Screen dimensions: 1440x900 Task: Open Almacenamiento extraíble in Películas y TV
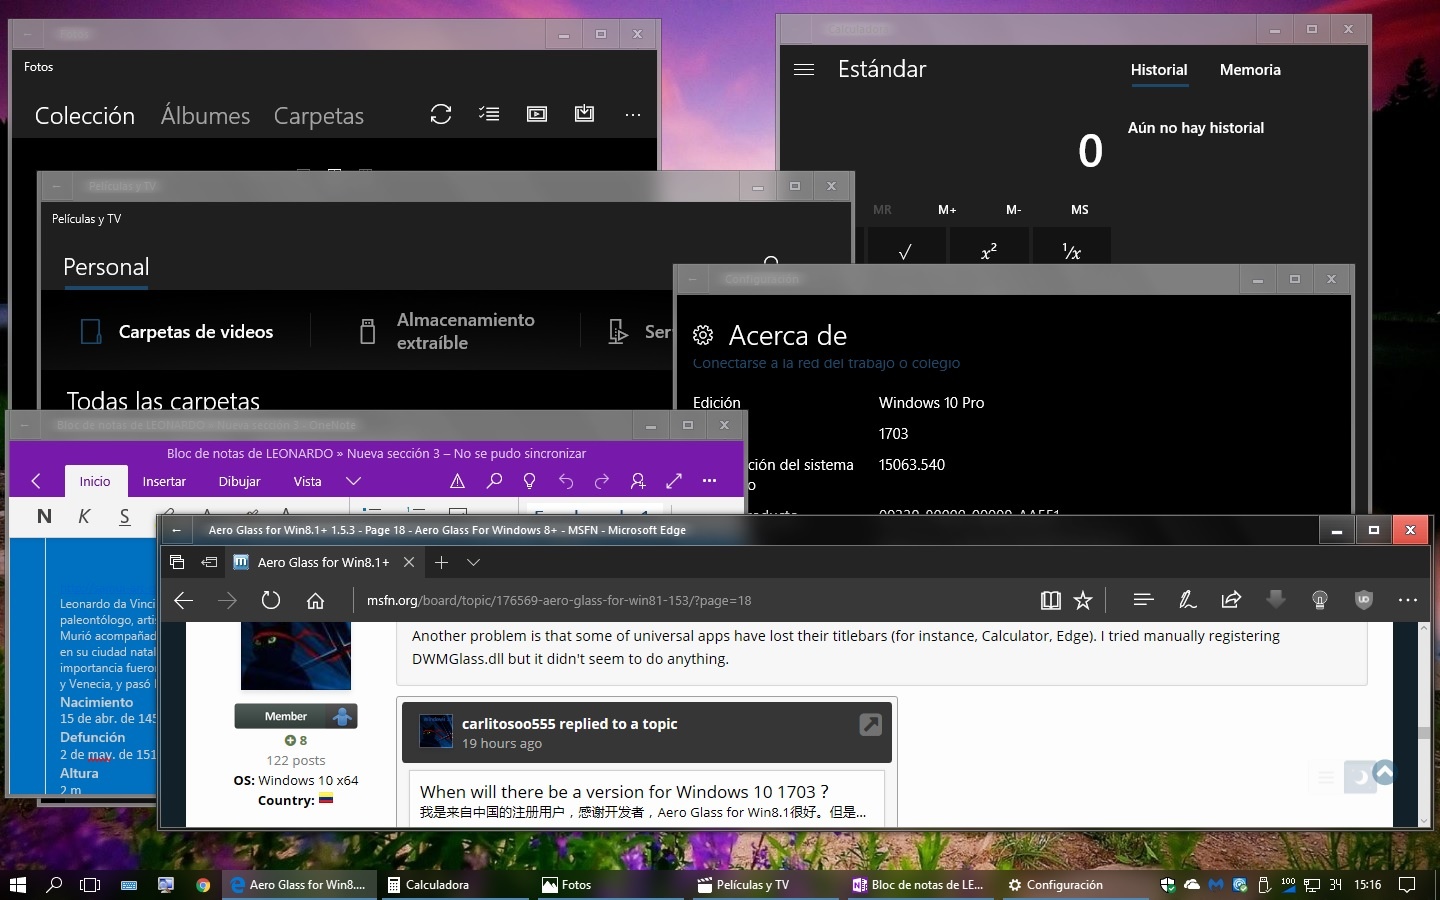coord(447,331)
